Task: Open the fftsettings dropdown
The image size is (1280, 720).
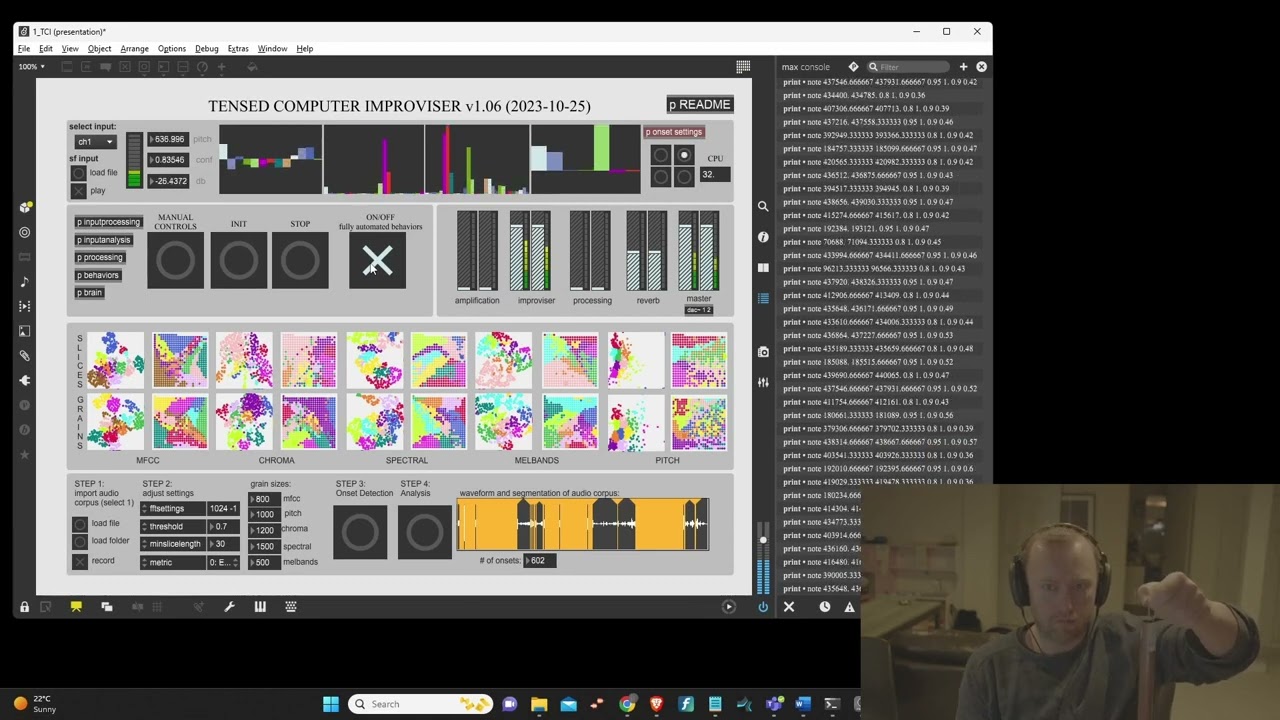Action: pyautogui.click(x=172, y=508)
